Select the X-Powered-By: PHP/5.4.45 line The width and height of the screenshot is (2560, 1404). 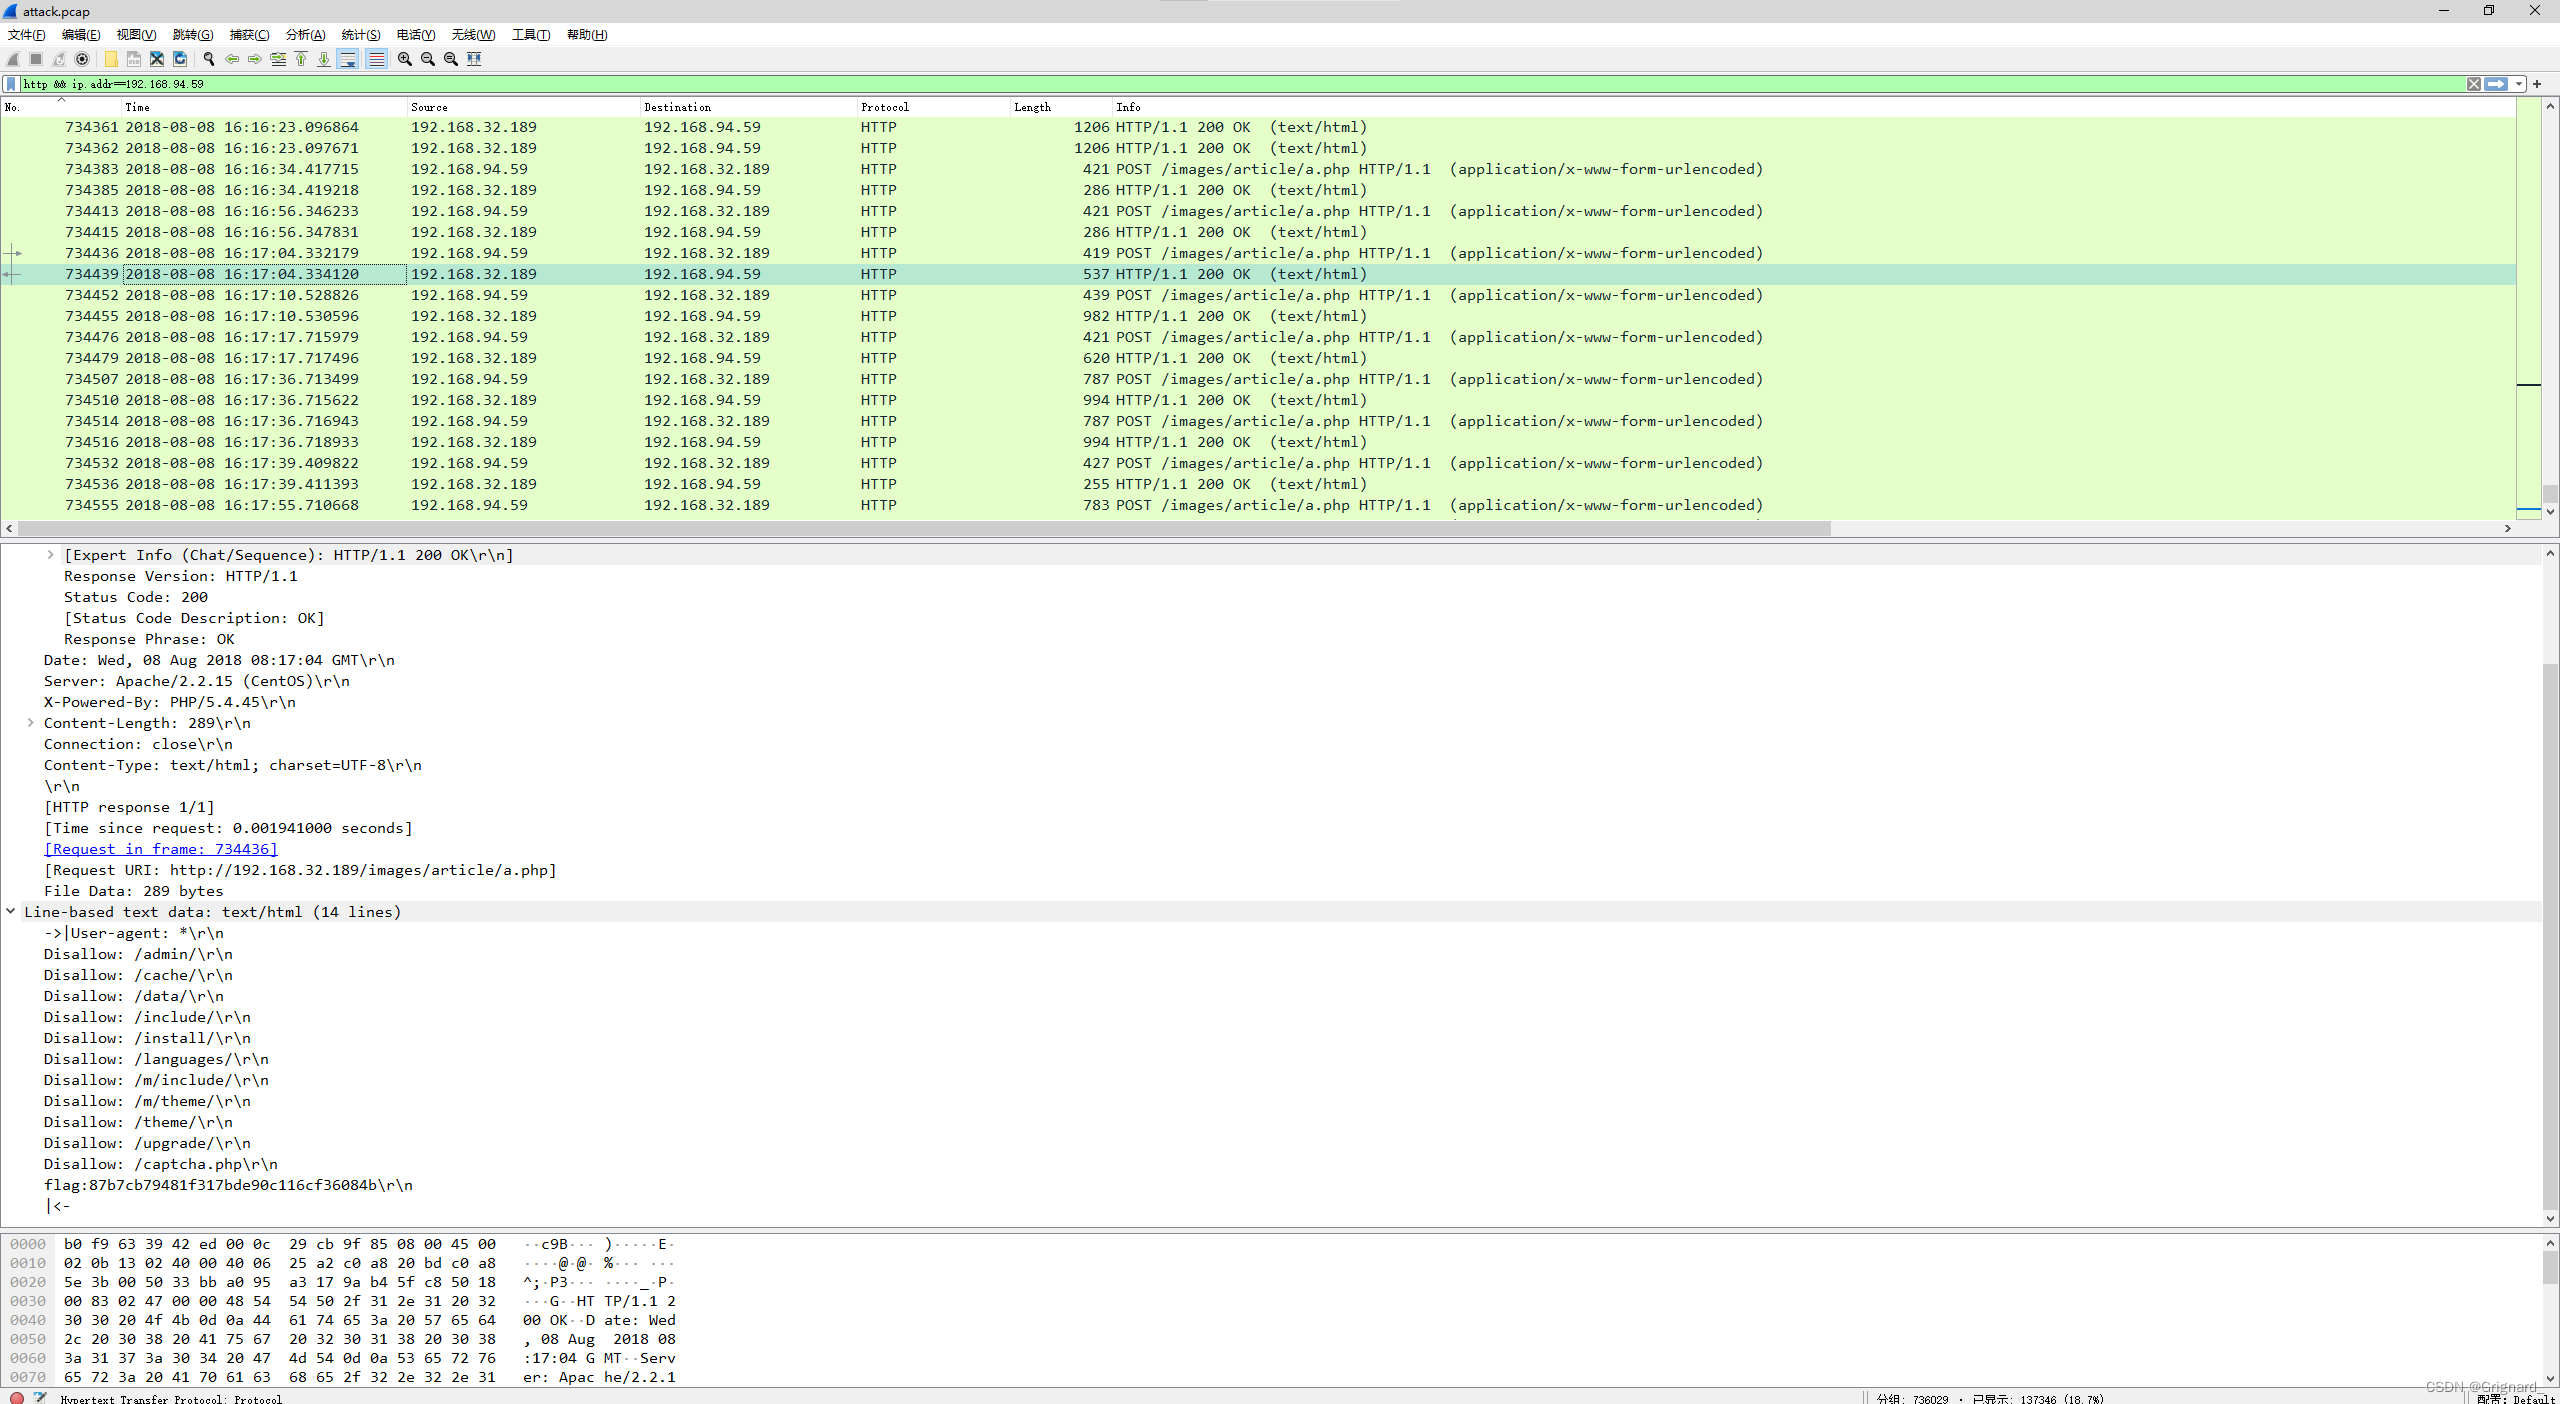click(170, 702)
